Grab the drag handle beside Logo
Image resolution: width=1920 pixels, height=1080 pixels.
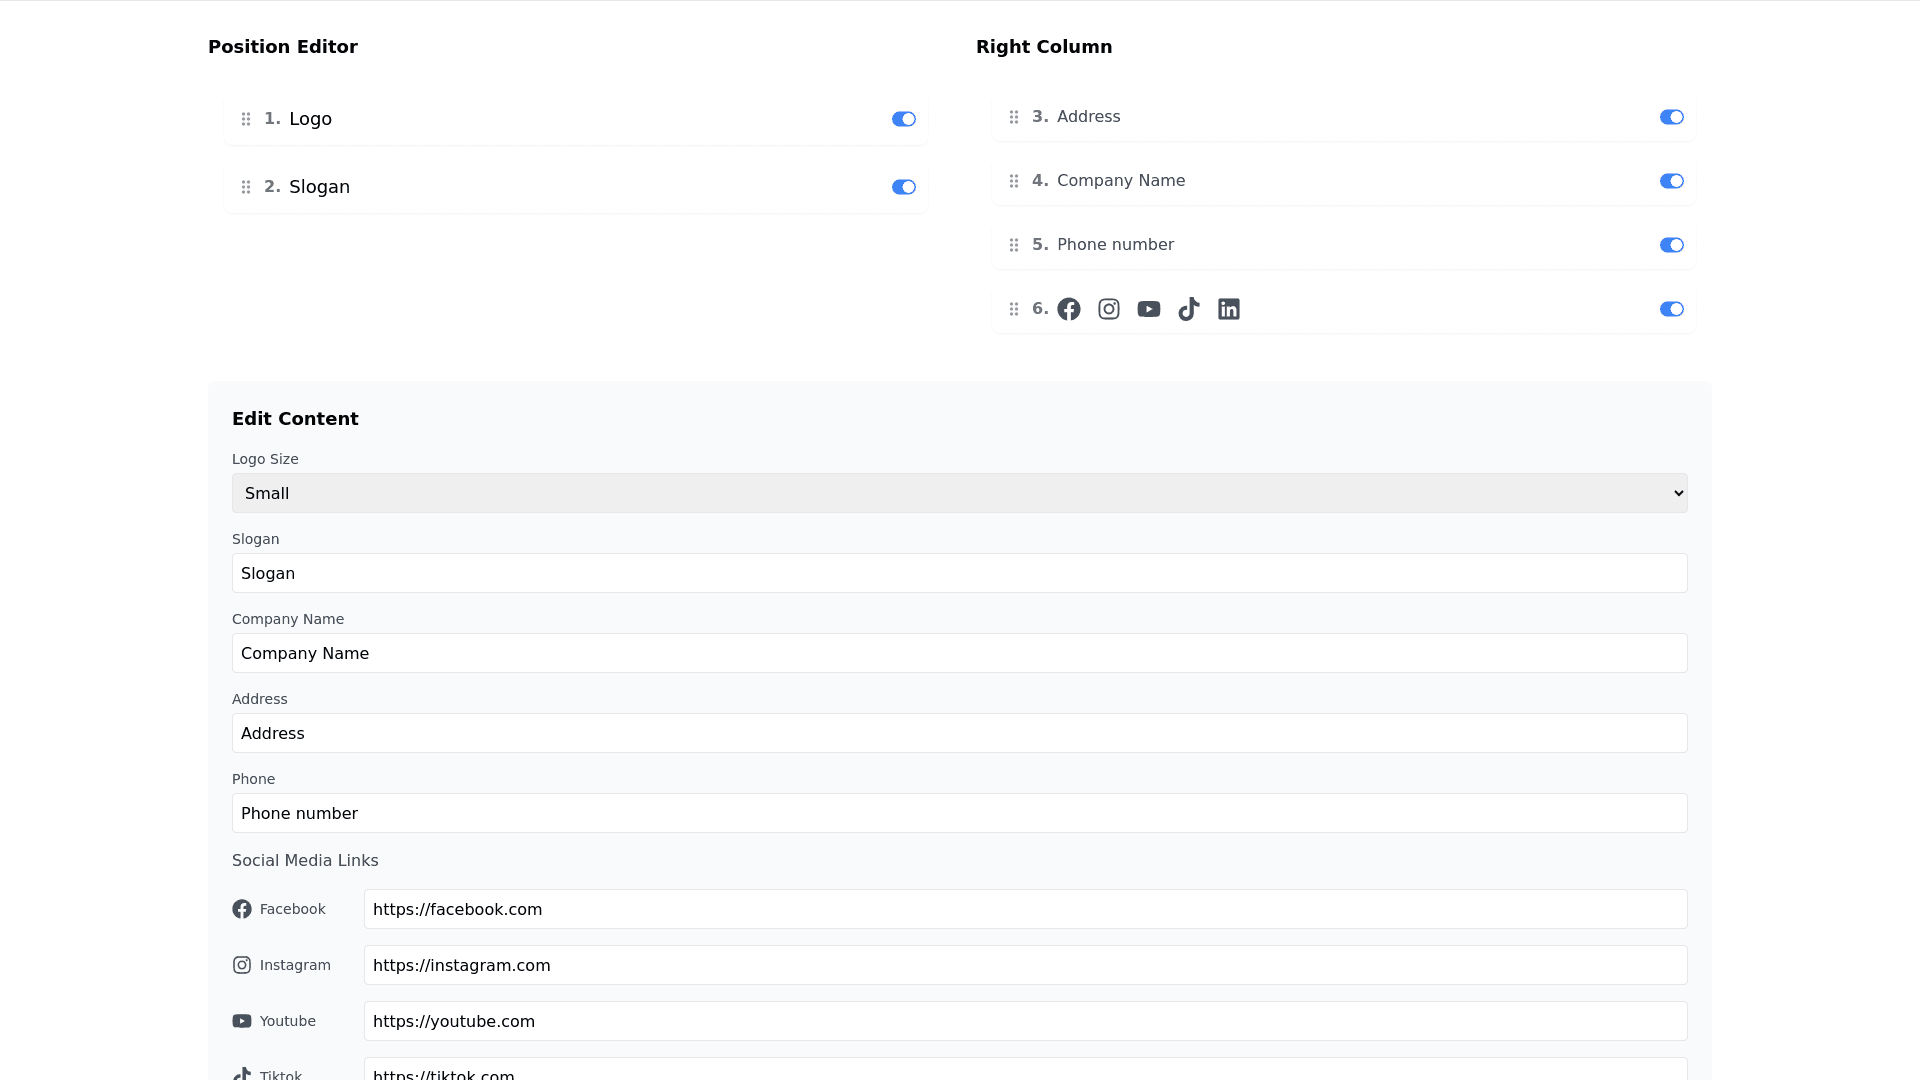coord(246,119)
